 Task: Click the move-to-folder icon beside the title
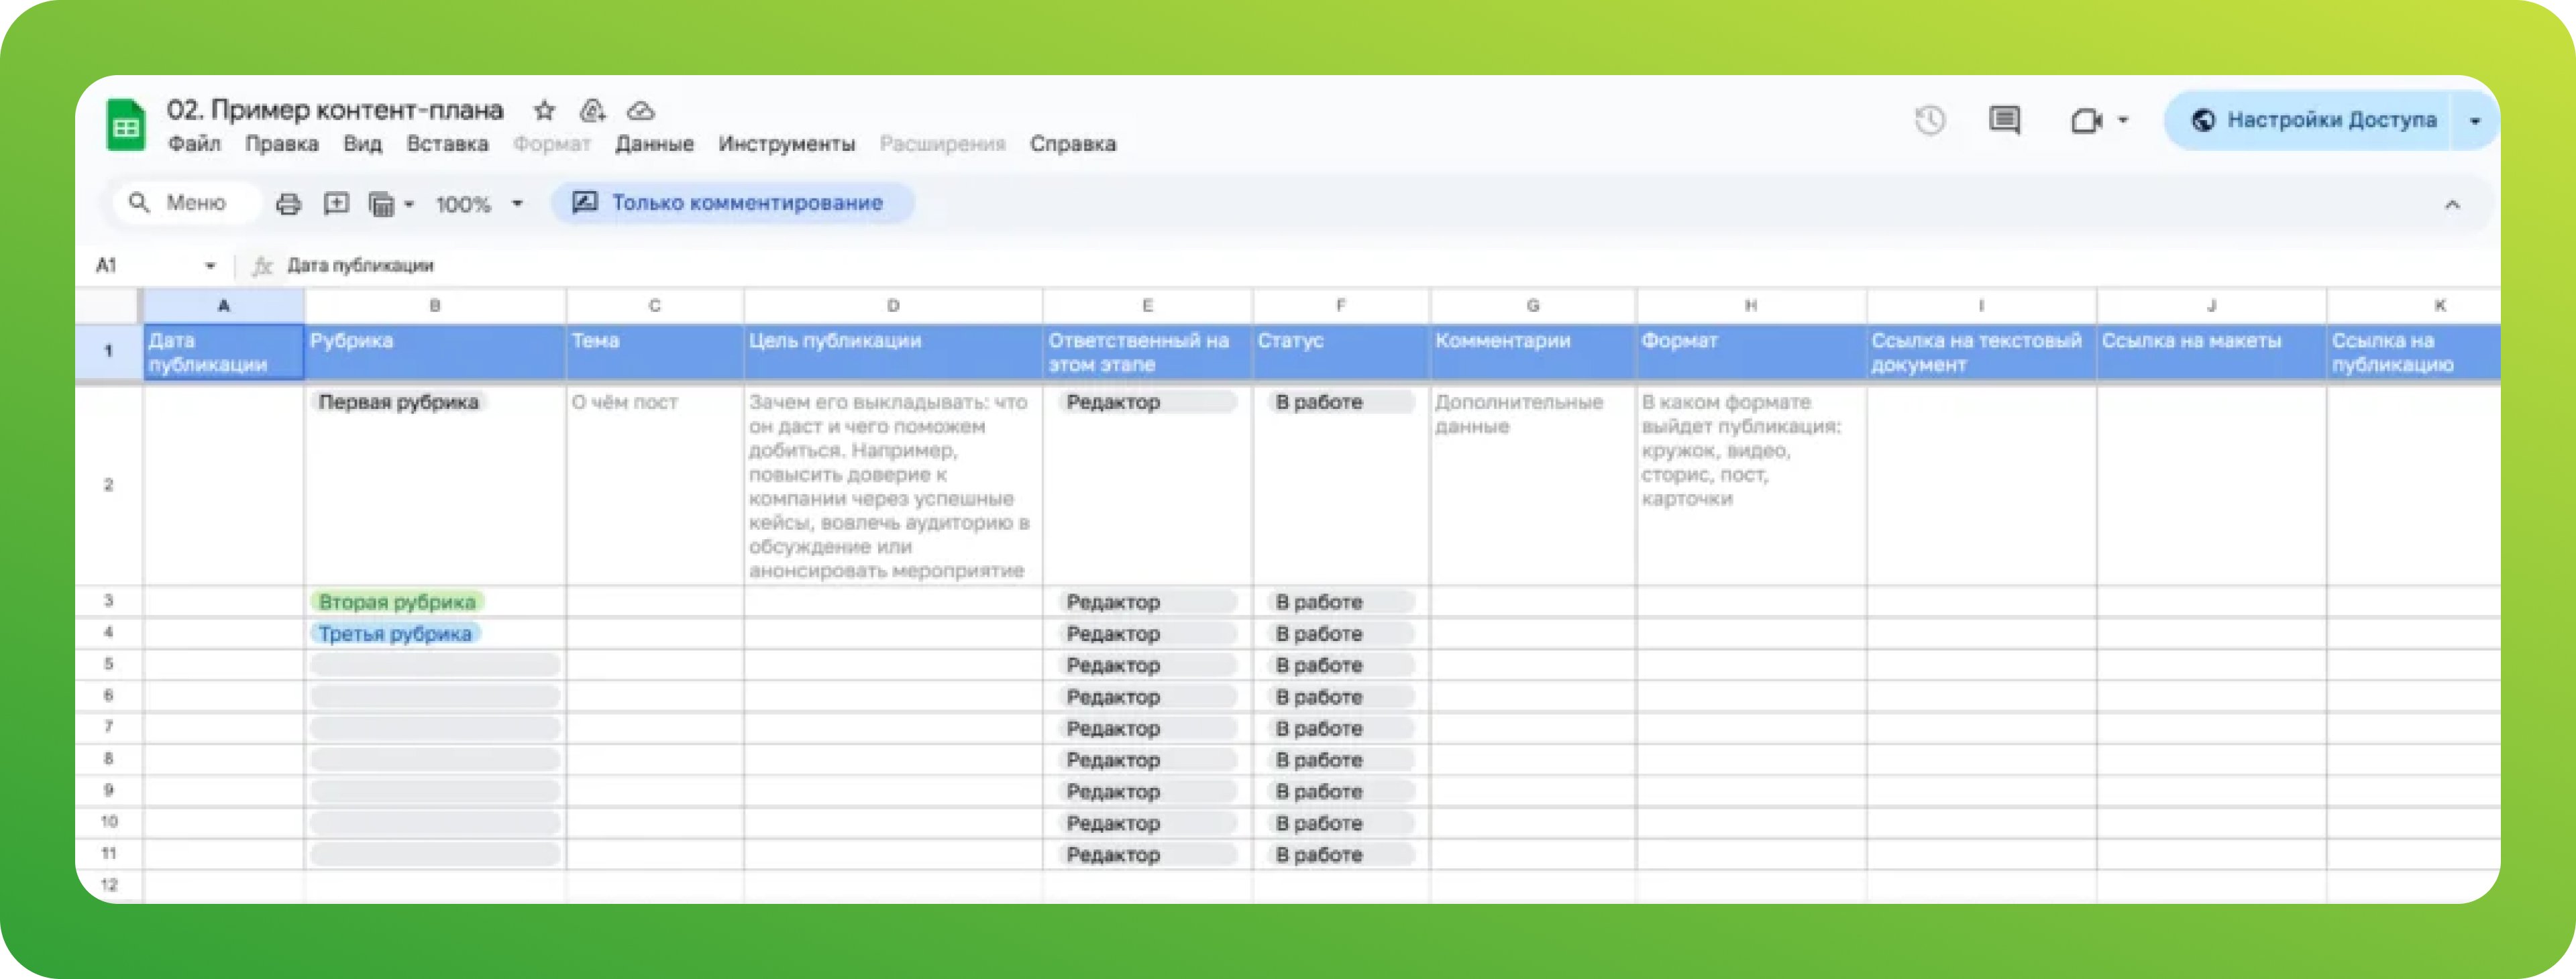pos(593,110)
